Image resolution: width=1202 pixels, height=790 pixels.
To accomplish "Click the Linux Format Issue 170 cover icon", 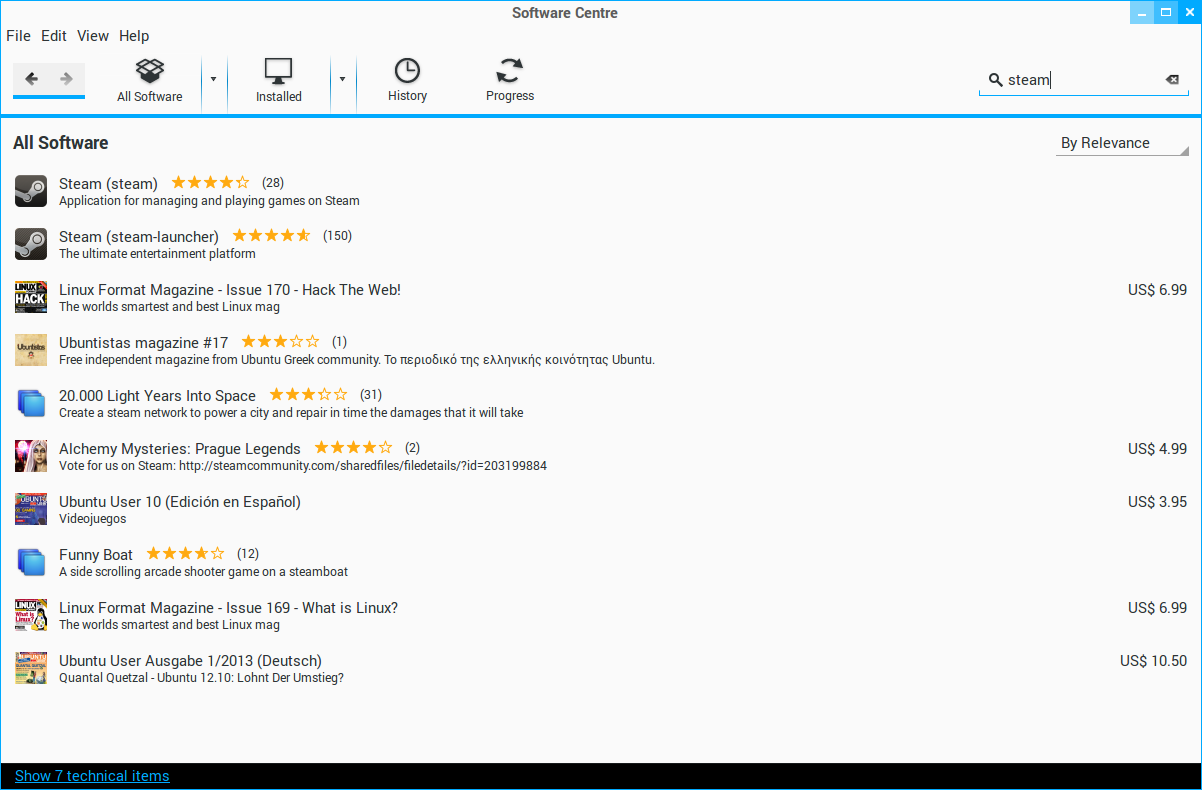I will coord(31,297).
